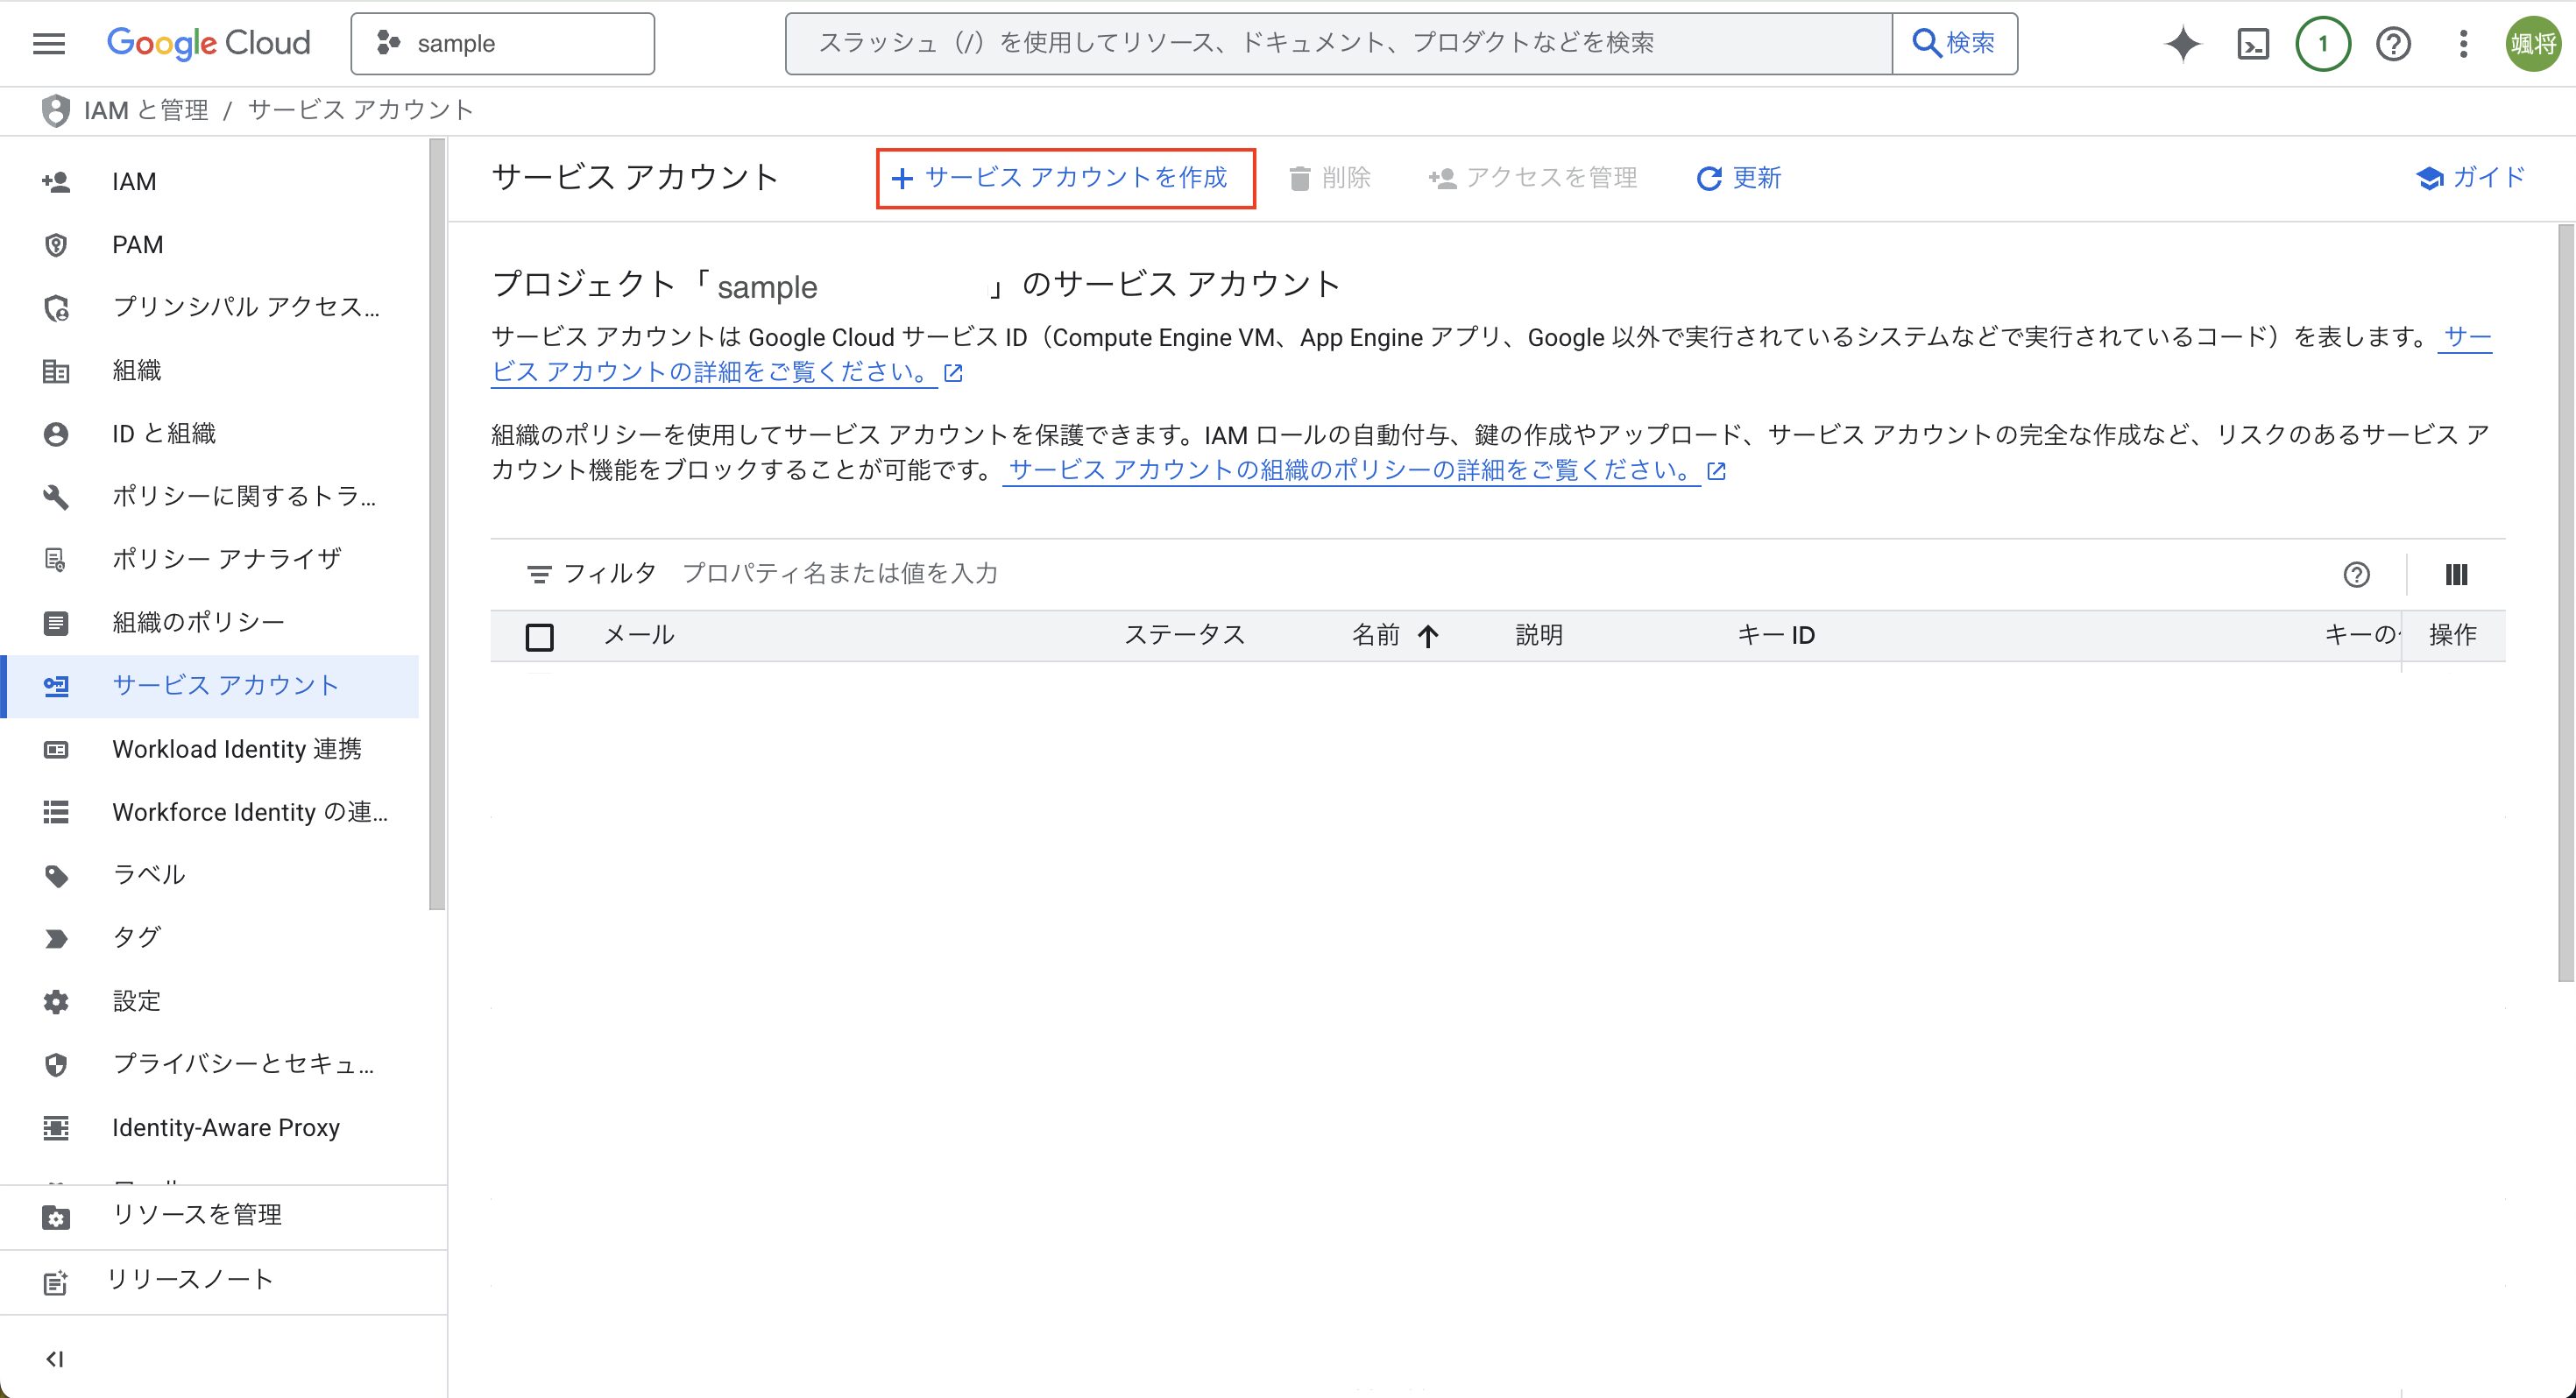This screenshot has height=1398, width=2576.
Task: Click the 検索 search button
Action: (x=1955, y=43)
